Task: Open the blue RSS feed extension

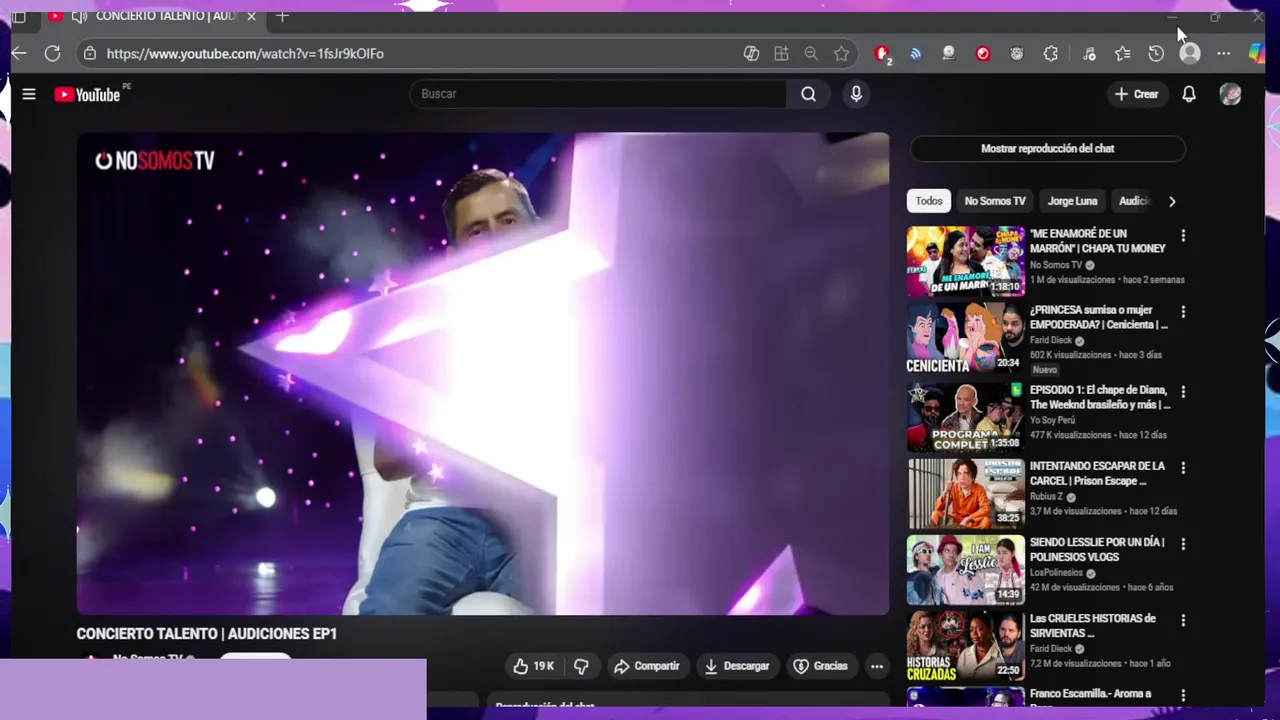Action: point(915,54)
